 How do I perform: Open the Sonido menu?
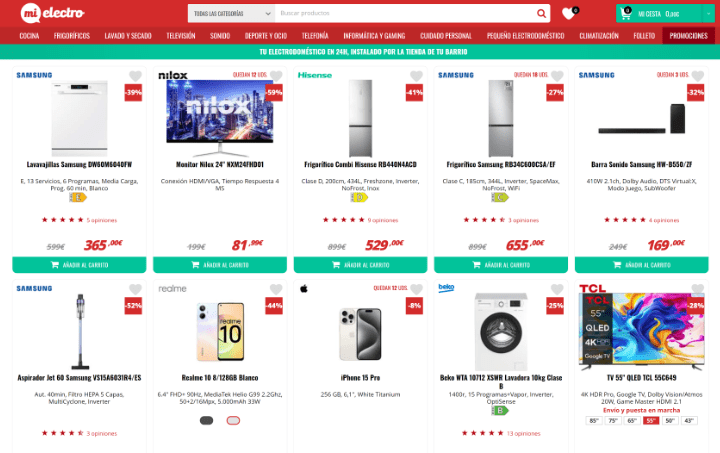[219, 36]
